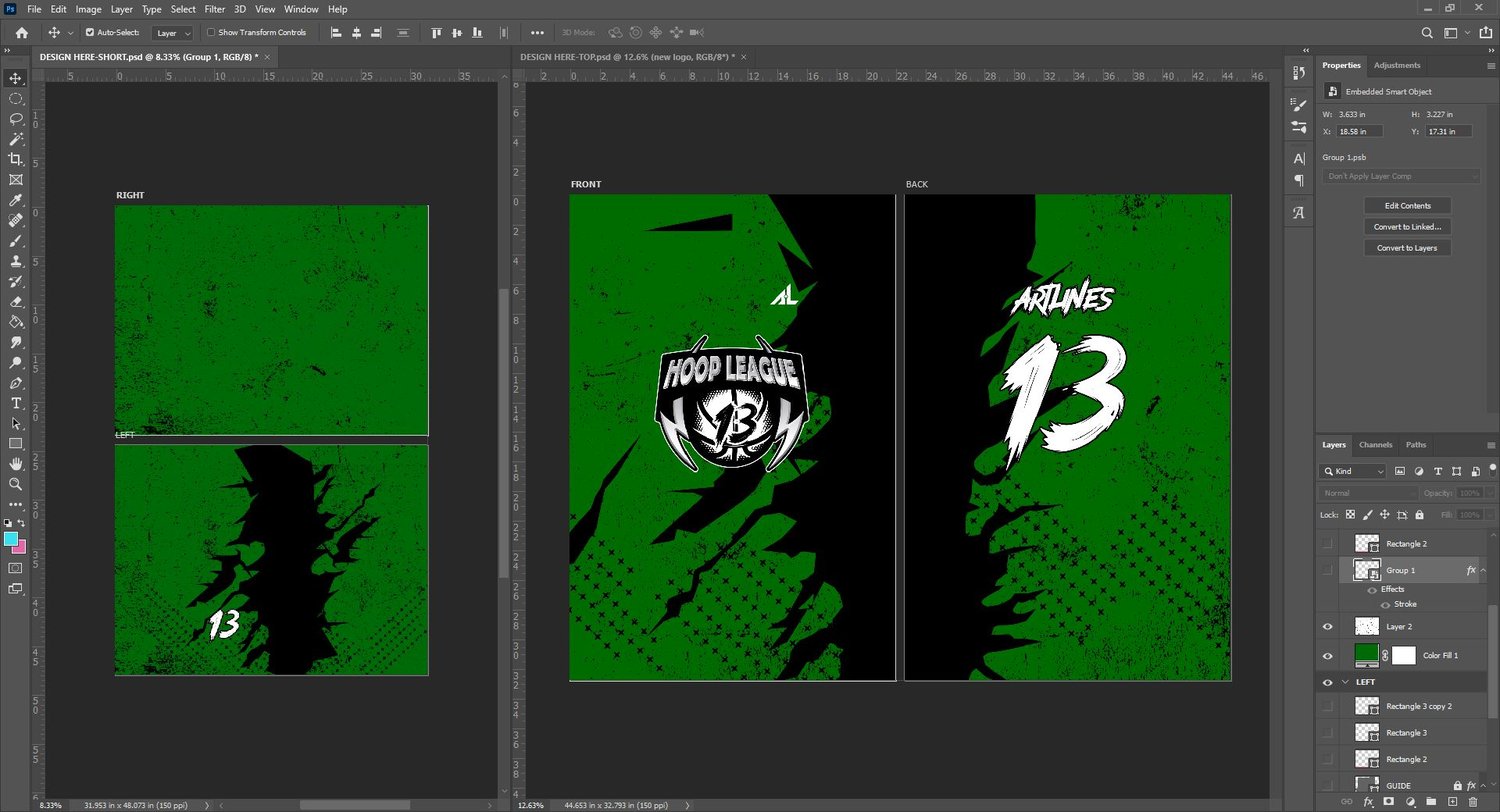The width and height of the screenshot is (1500, 812).
Task: Toggle Quick Mask mode icon
Action: click(15, 568)
